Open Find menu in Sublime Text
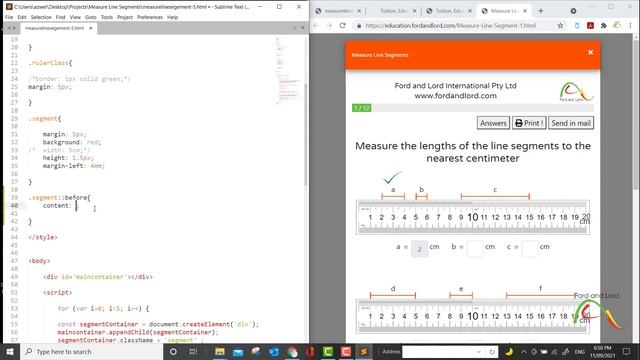This screenshot has height=360, width=640. click(60, 17)
